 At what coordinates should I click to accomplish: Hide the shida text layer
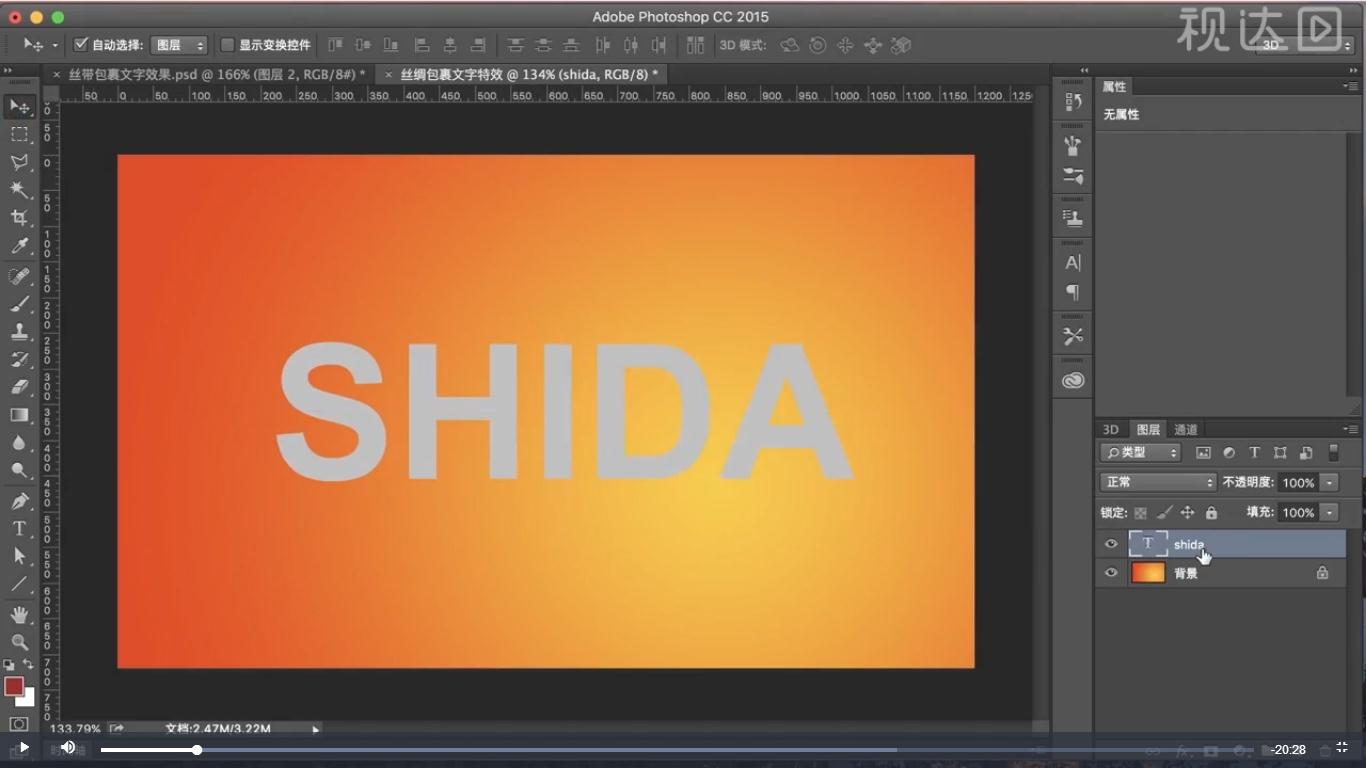(1111, 544)
